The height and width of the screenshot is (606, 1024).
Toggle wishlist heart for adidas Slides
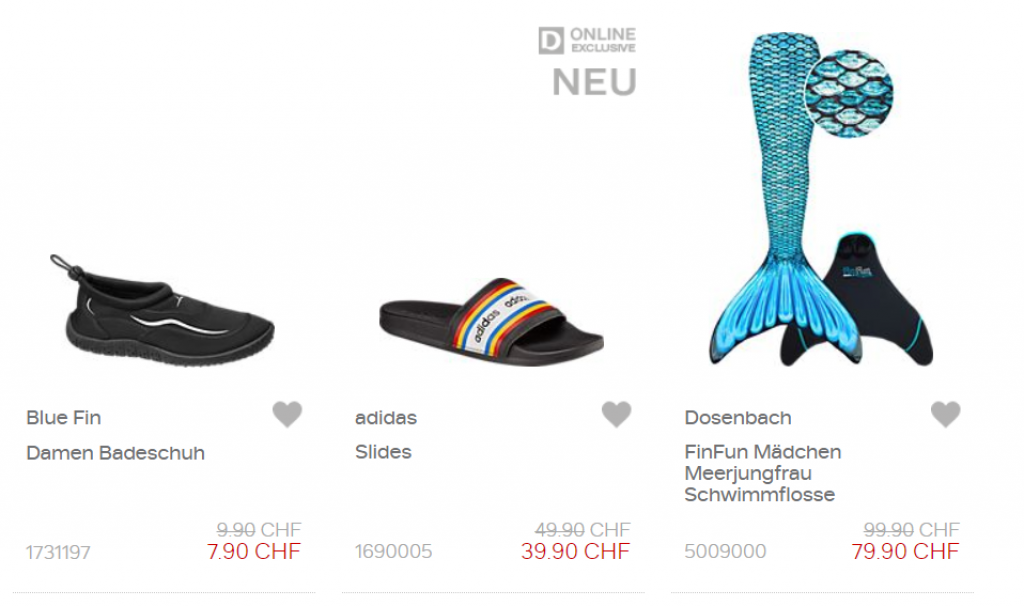click(x=616, y=414)
